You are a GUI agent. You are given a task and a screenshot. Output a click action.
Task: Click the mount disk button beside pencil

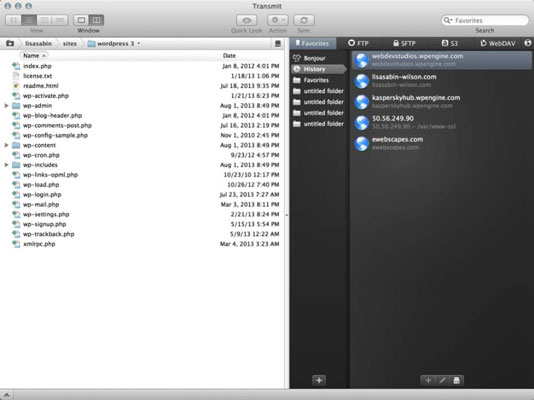(x=456, y=380)
